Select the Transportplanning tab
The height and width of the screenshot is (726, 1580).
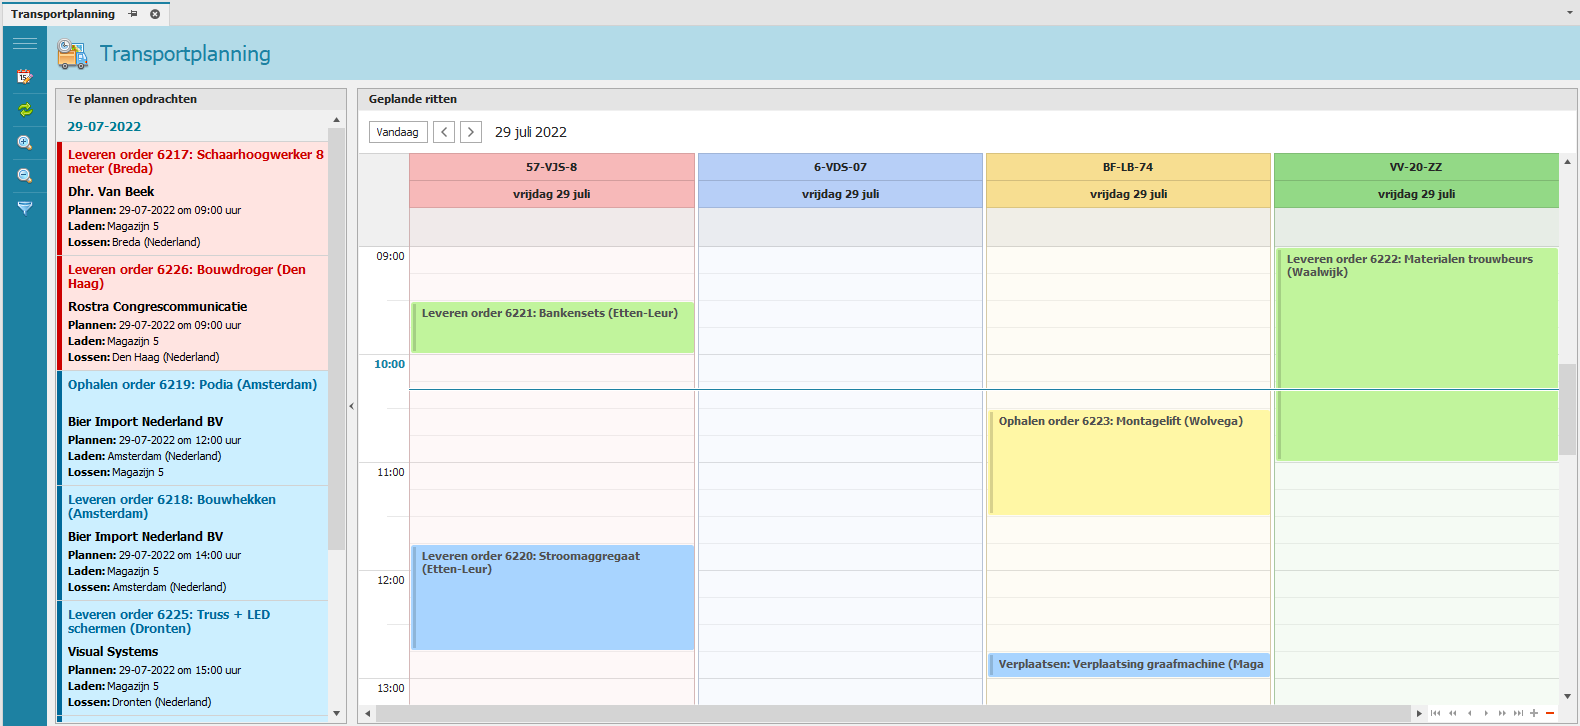[63, 14]
